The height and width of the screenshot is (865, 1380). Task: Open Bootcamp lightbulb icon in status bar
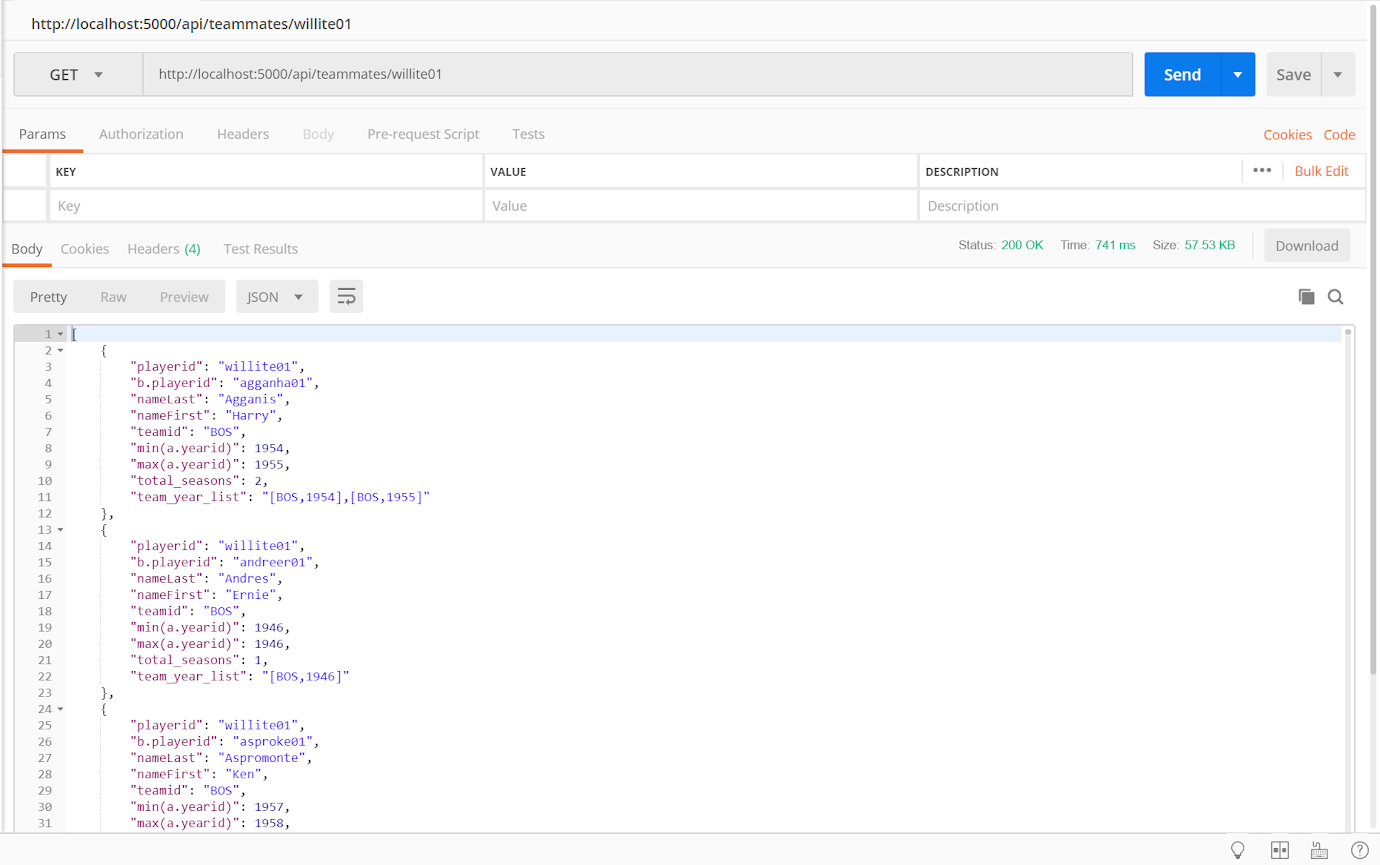1238,850
